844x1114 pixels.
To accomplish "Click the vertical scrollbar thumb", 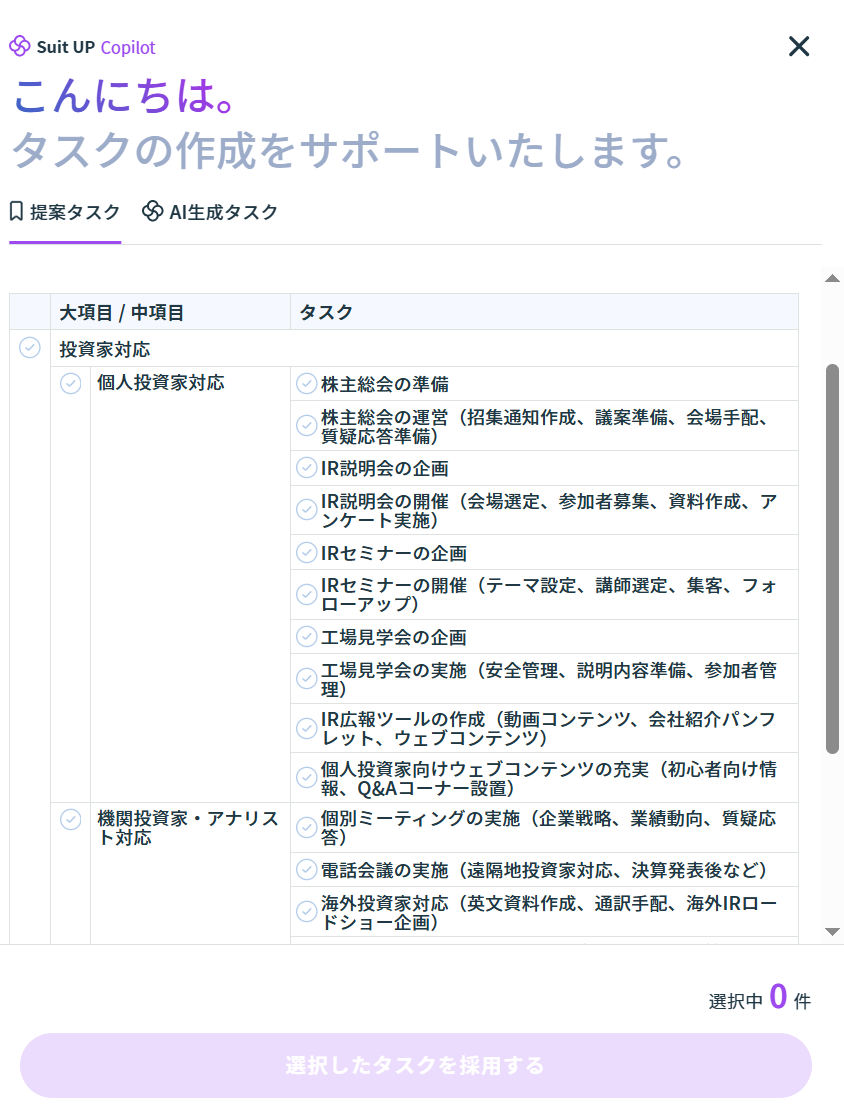I will [832, 558].
